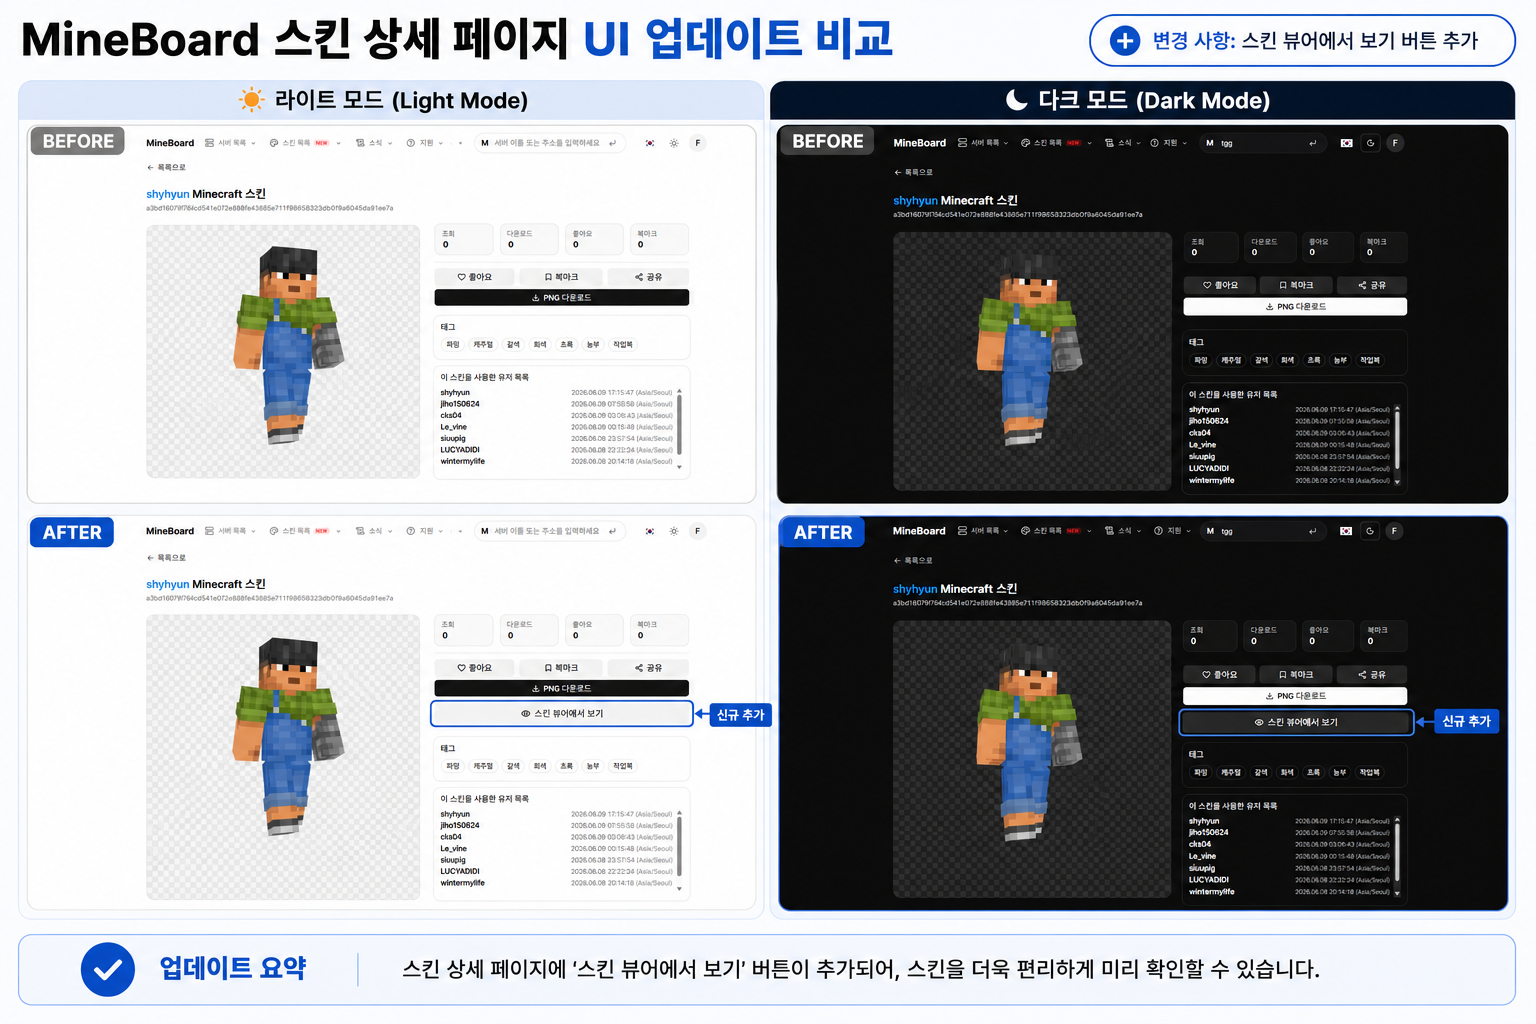The image size is (1536, 1024).
Task: Click the eye icon 스킨 뷰어에서 보기 in dark AFTER panel
Action: coord(1259,722)
